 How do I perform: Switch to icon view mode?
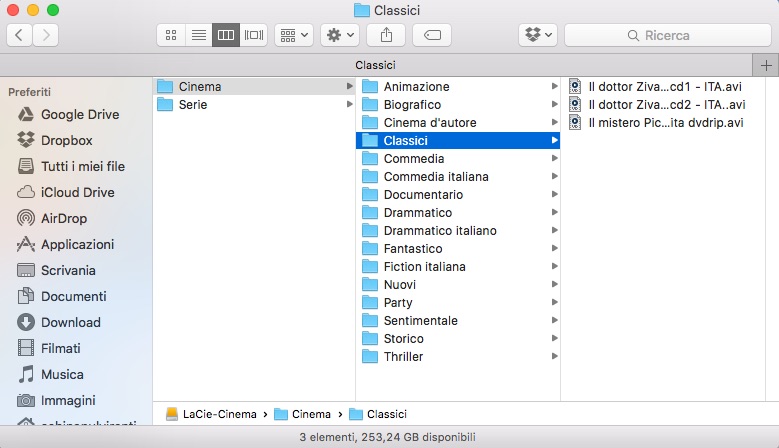pos(171,35)
